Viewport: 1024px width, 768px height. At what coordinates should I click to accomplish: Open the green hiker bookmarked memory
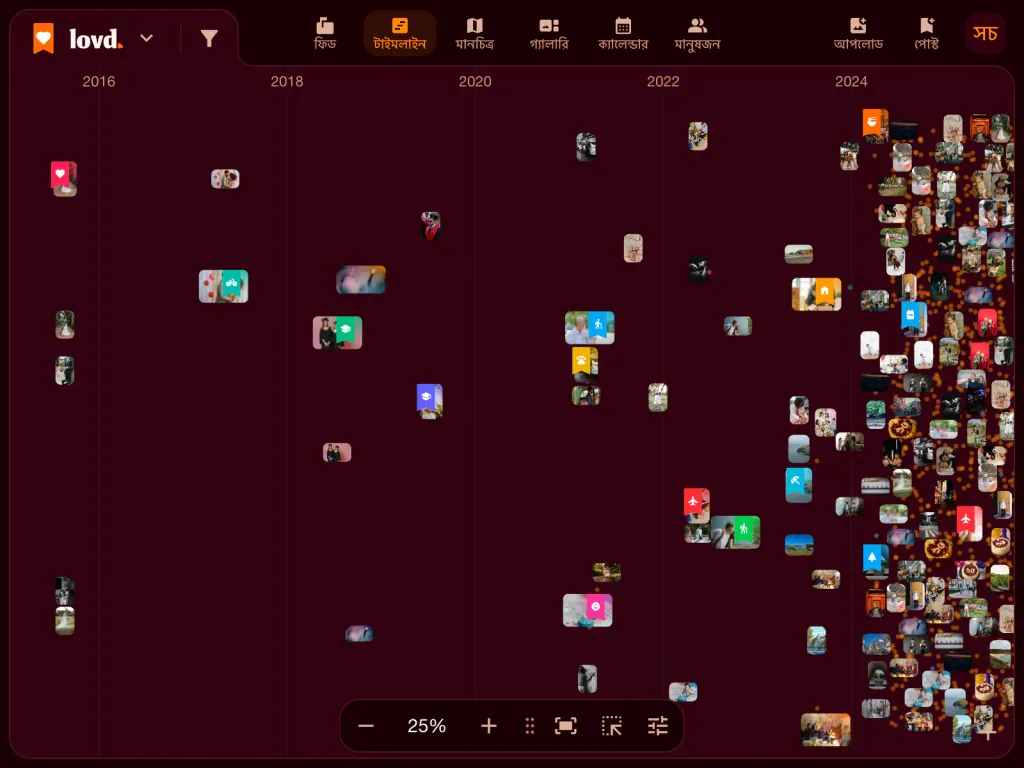pyautogui.click(x=735, y=532)
